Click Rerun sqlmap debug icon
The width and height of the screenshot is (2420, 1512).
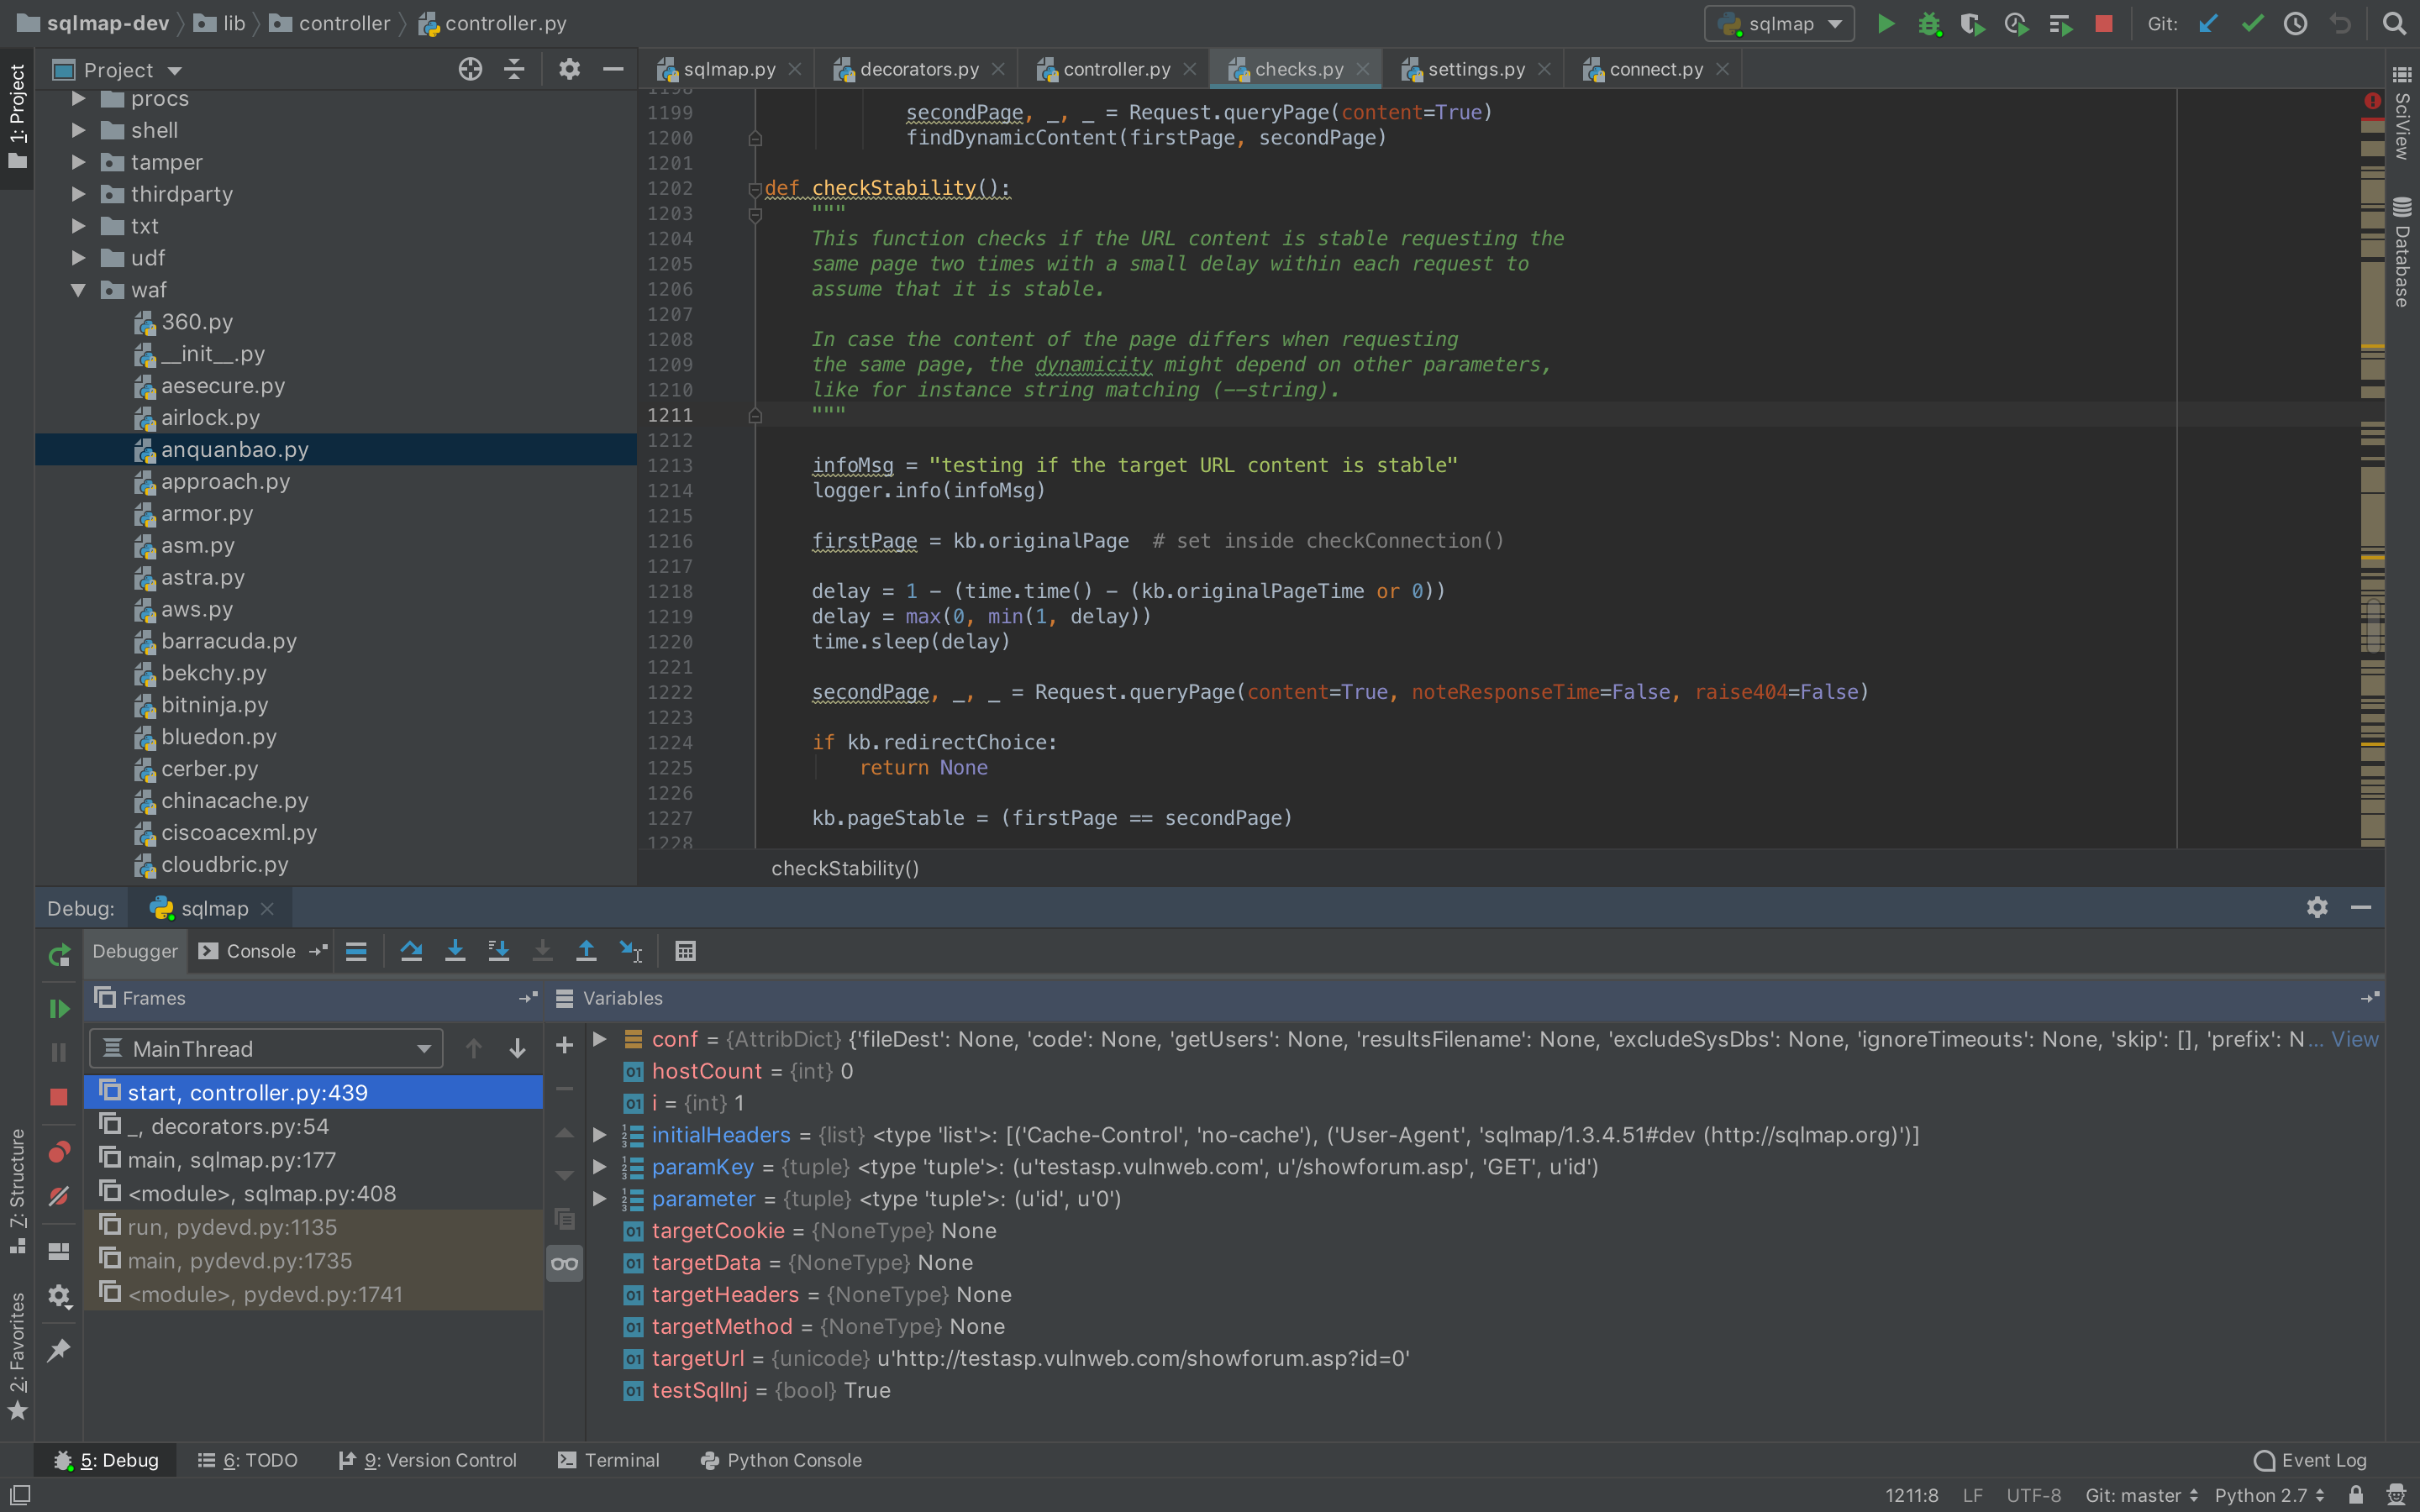tap(59, 955)
